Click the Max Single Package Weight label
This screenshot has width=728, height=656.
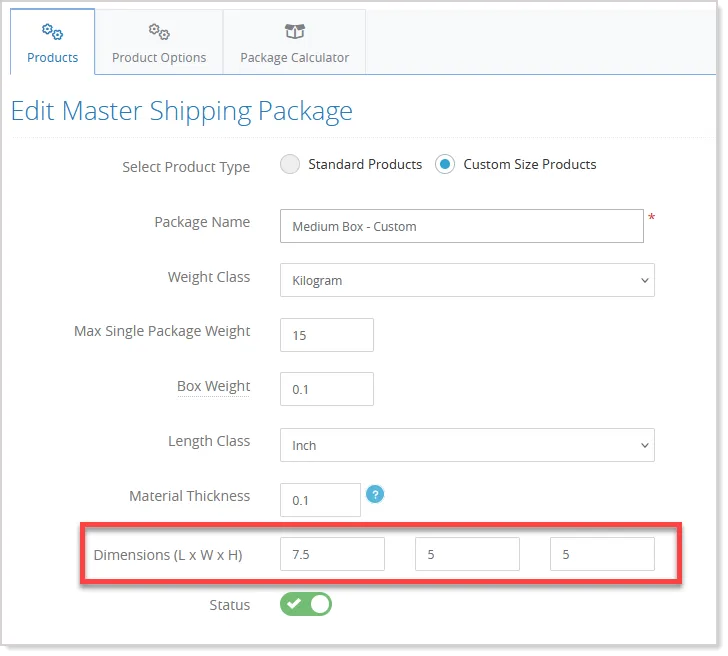[x=162, y=331]
